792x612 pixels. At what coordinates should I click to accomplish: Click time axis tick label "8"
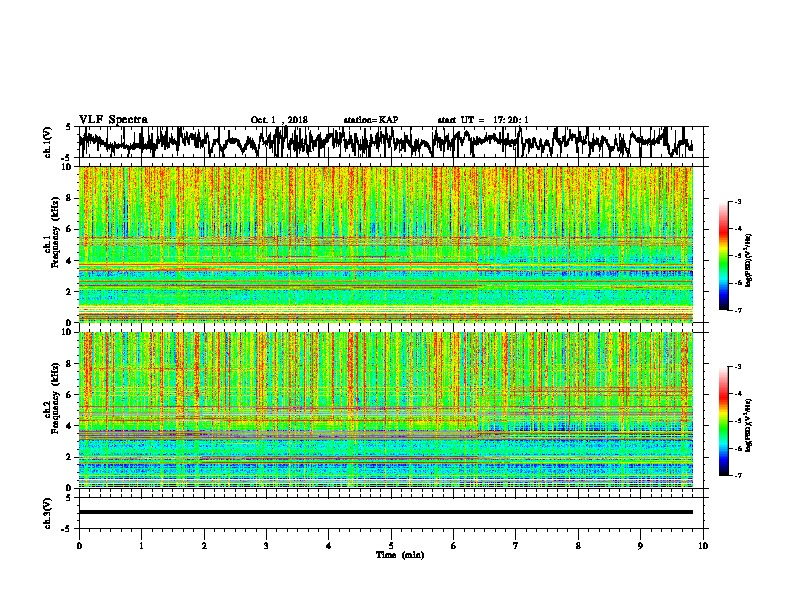pos(578,546)
